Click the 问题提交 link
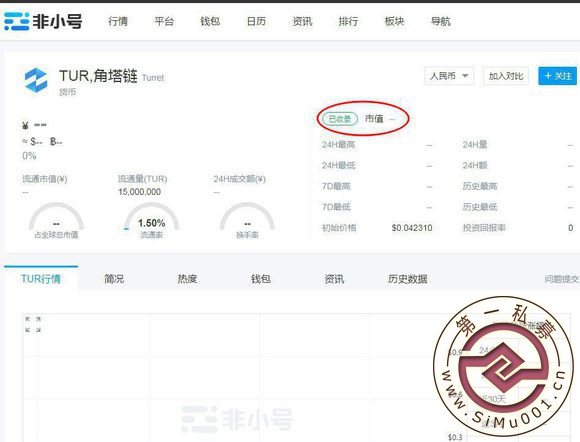Image resolution: width=580 pixels, height=442 pixels. pos(562,279)
